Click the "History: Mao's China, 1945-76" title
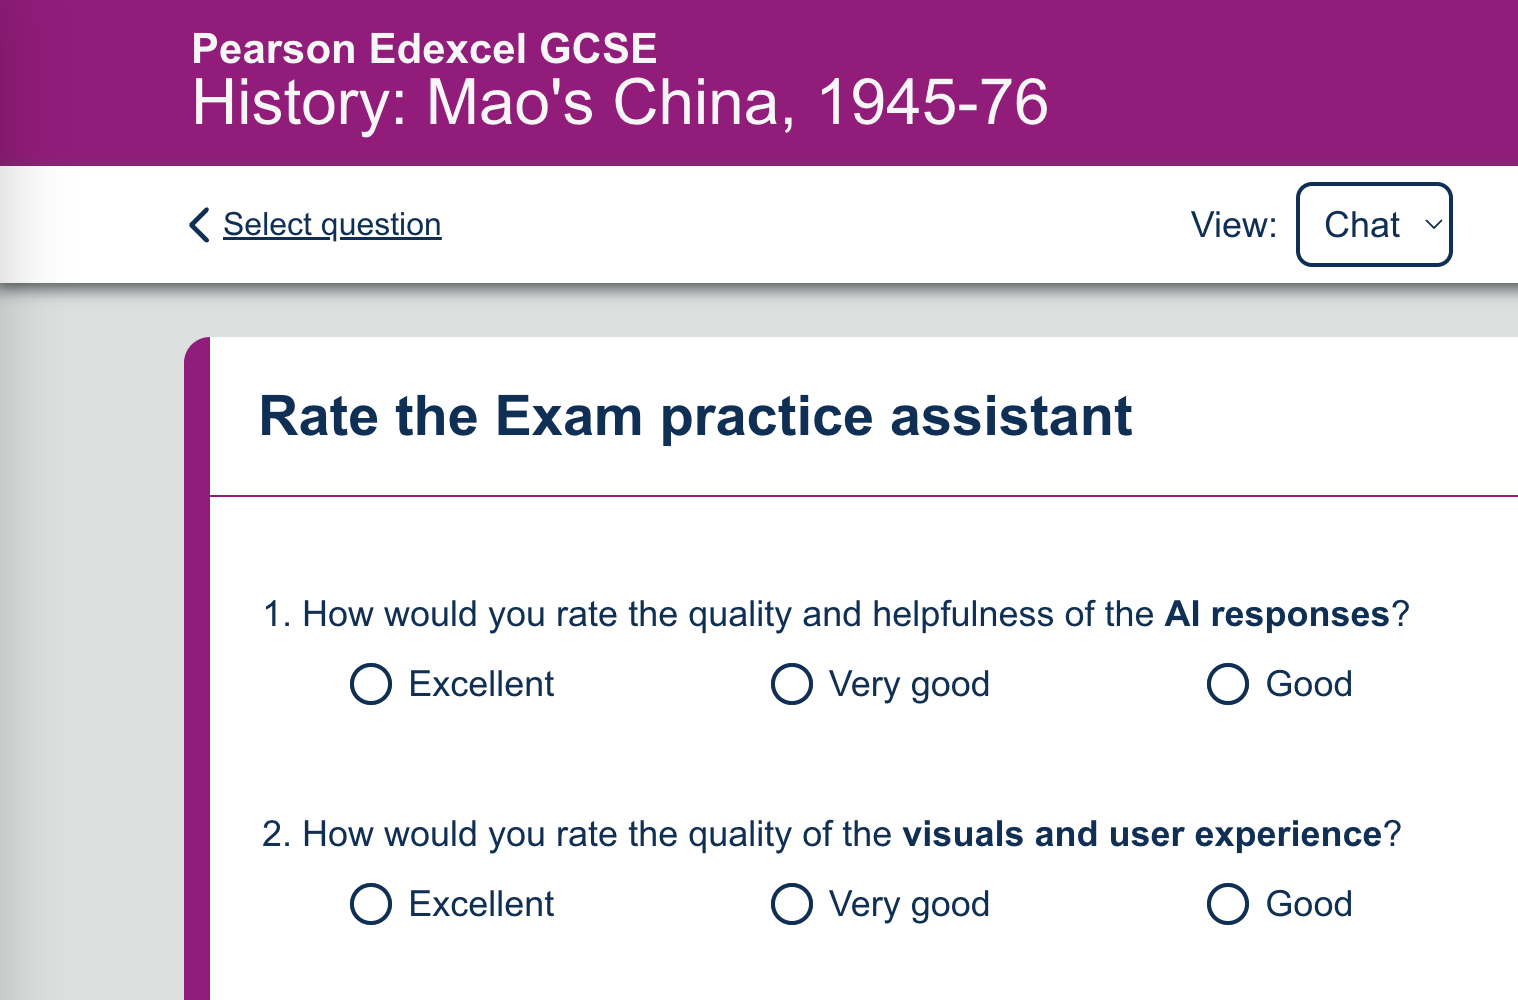 620,101
